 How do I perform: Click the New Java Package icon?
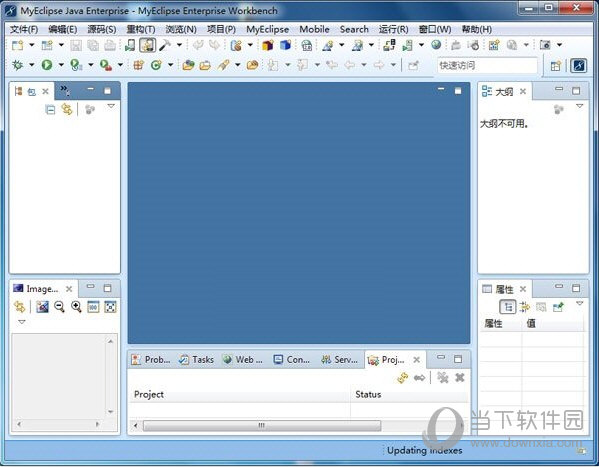coord(138,65)
